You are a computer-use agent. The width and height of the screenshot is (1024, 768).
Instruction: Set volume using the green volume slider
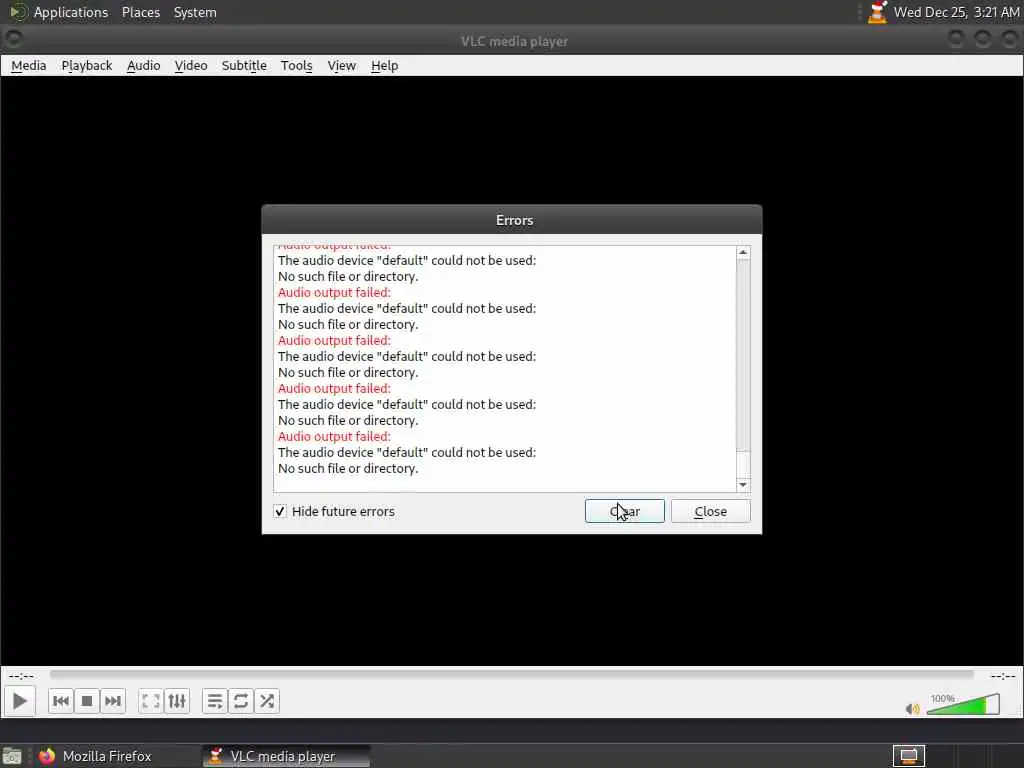[x=963, y=705]
